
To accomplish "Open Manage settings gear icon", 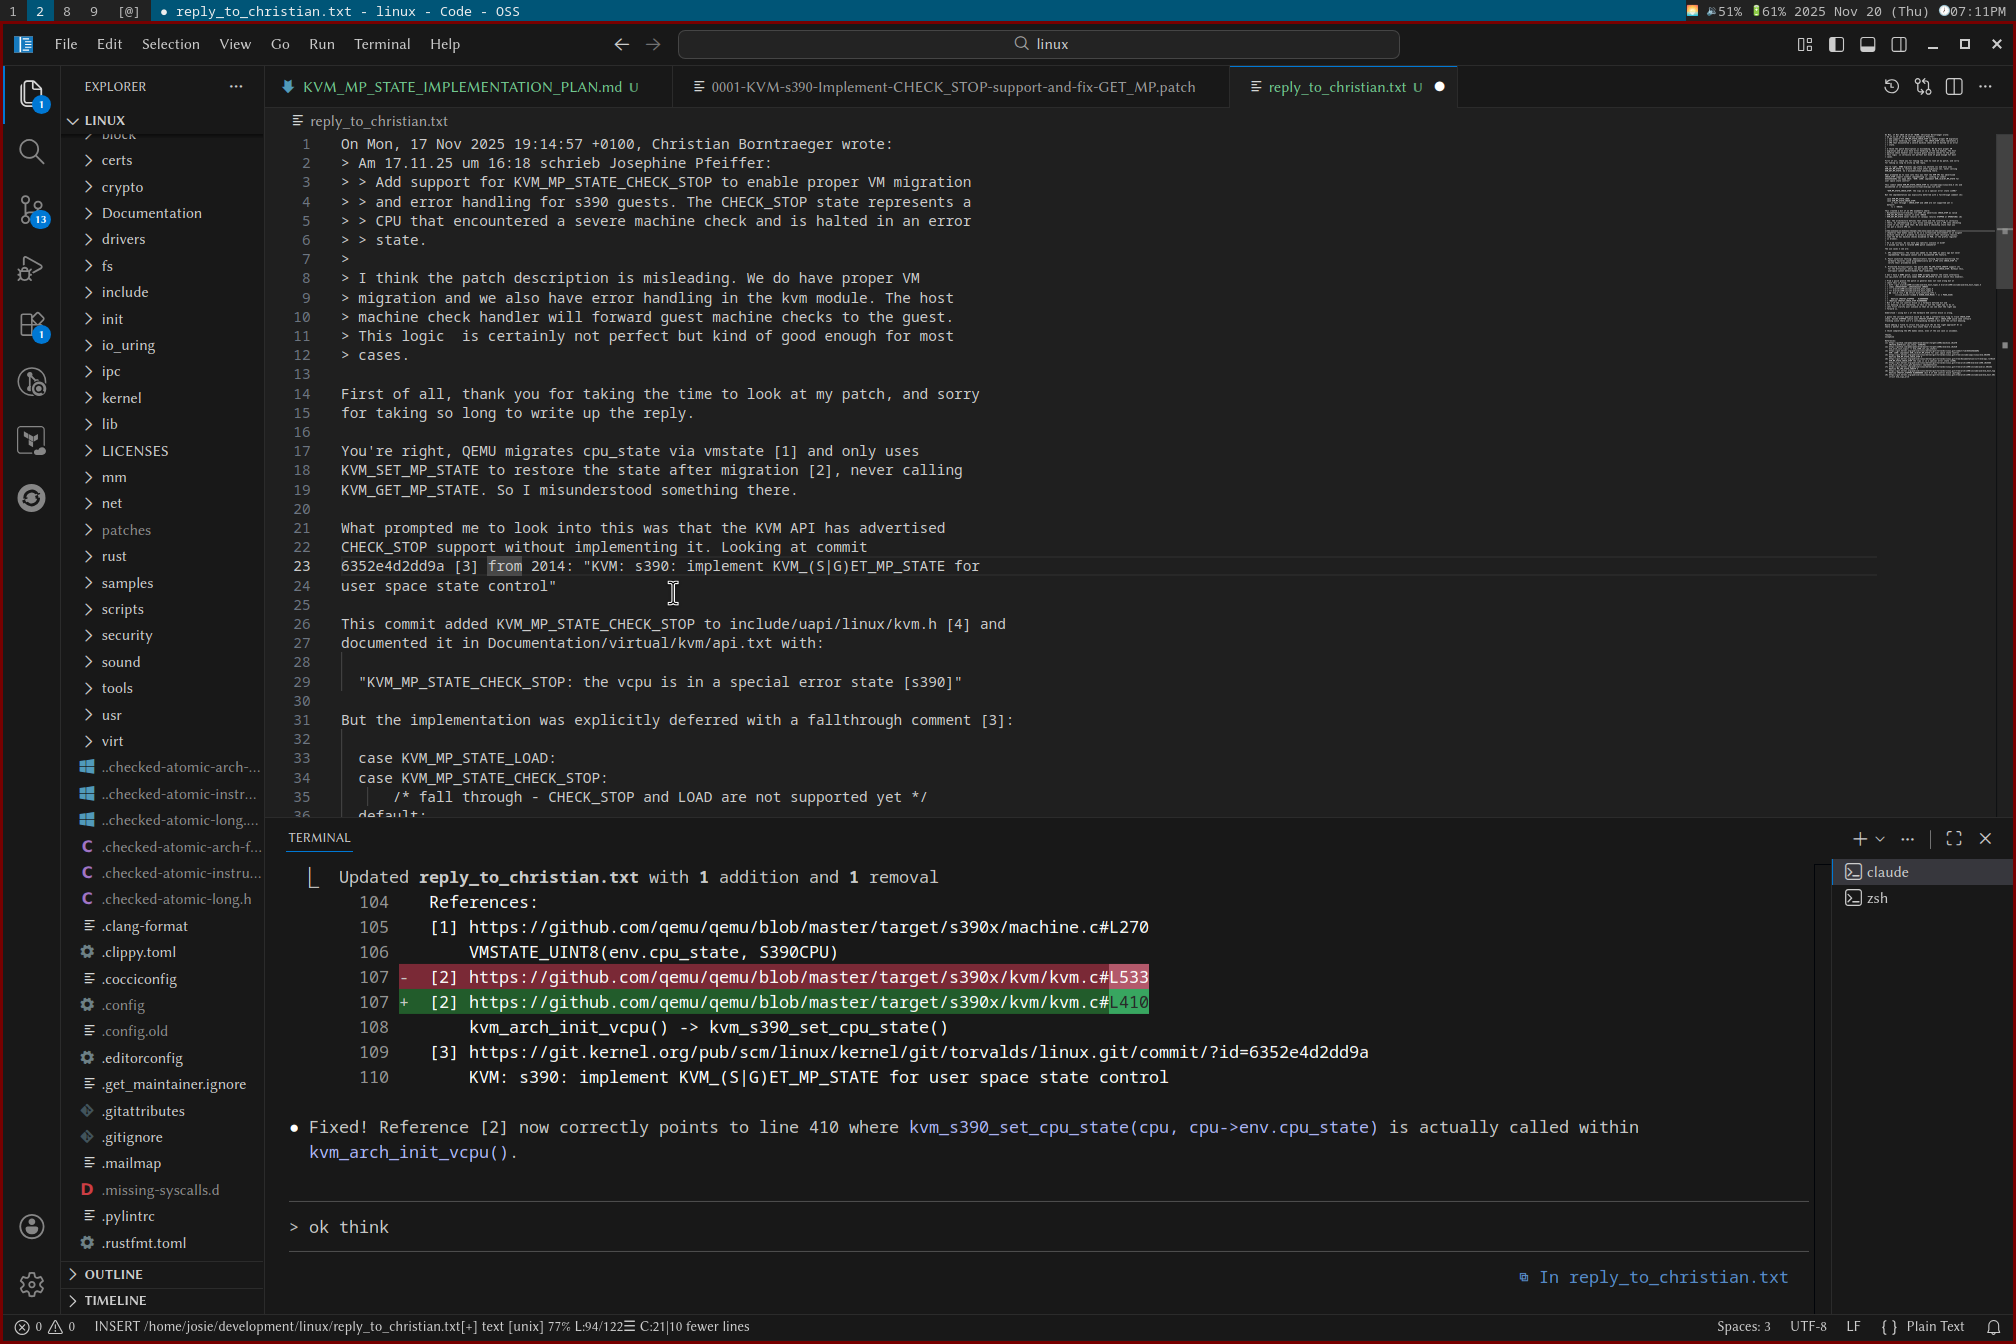I will 31,1284.
